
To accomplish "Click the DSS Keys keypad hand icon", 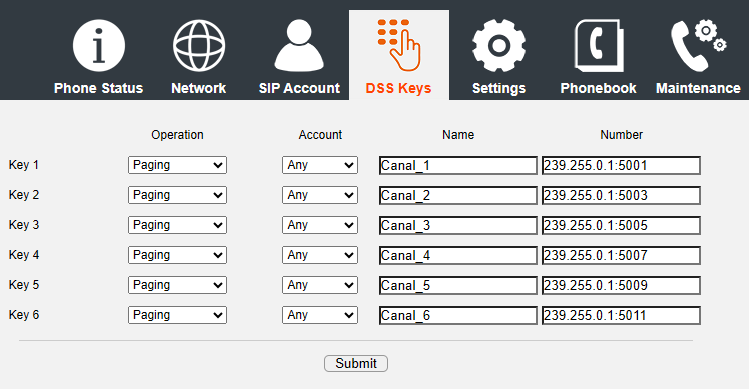I will (x=399, y=45).
